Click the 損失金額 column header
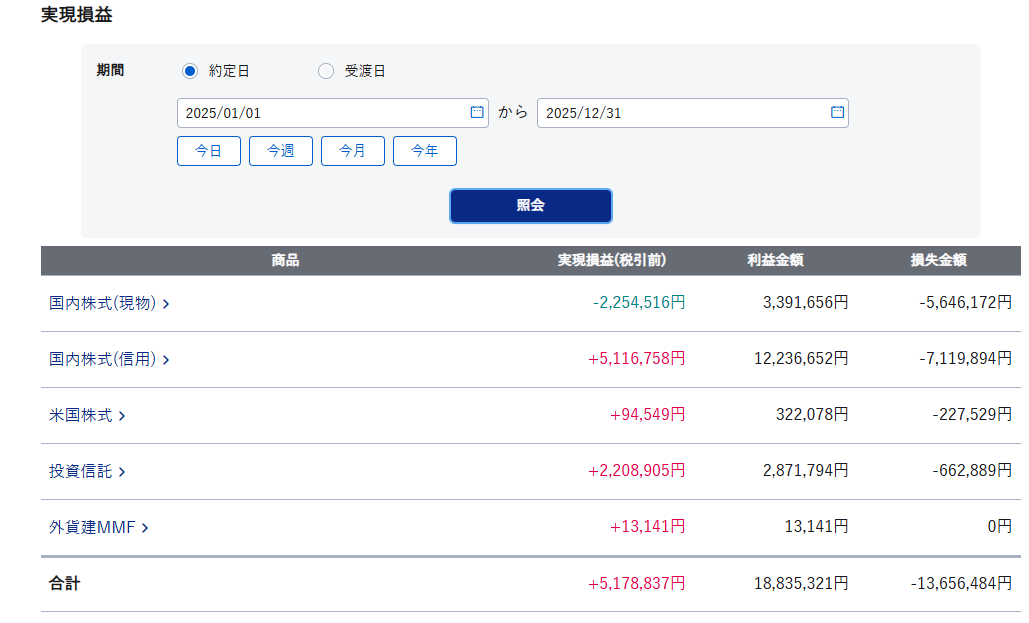Image resolution: width=1029 pixels, height=623 pixels. [938, 261]
